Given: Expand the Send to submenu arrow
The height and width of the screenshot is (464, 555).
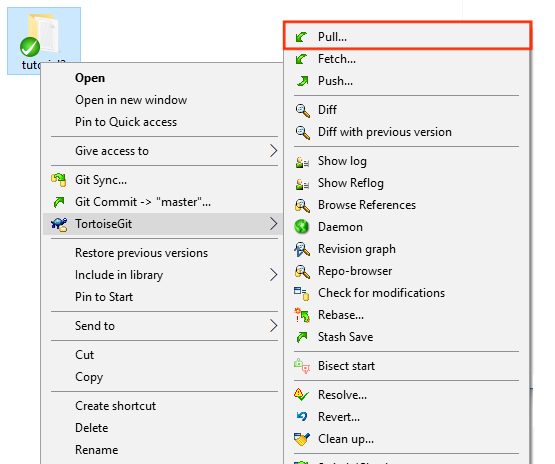Looking at the screenshot, I should click(273, 326).
